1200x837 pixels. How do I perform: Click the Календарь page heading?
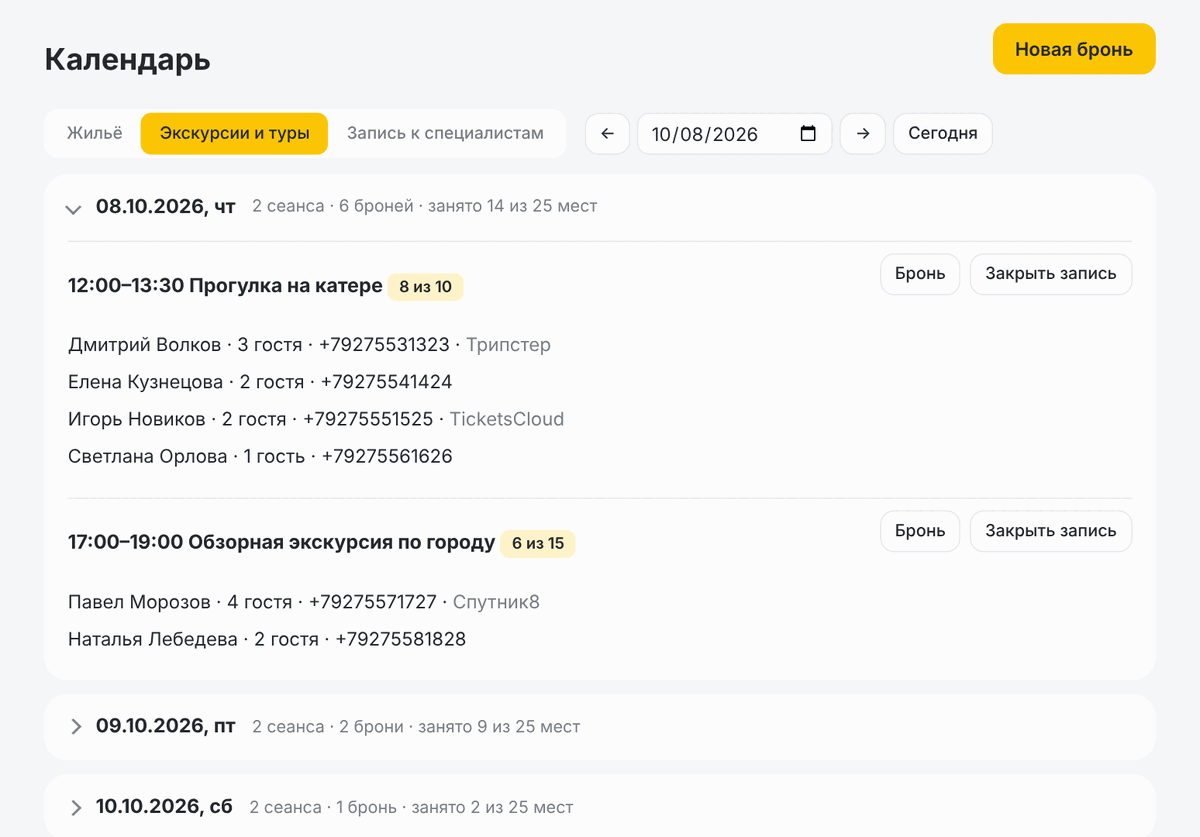(x=128, y=59)
